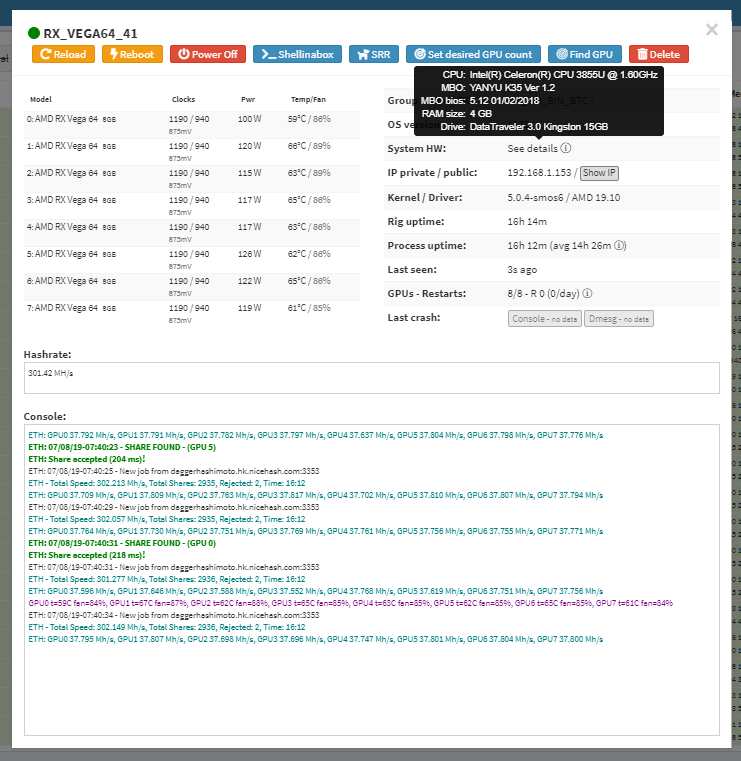Viewport: 741px width, 761px height.
Task: Click the 8/8 - R 0 (0/day) value
Action: point(543,294)
